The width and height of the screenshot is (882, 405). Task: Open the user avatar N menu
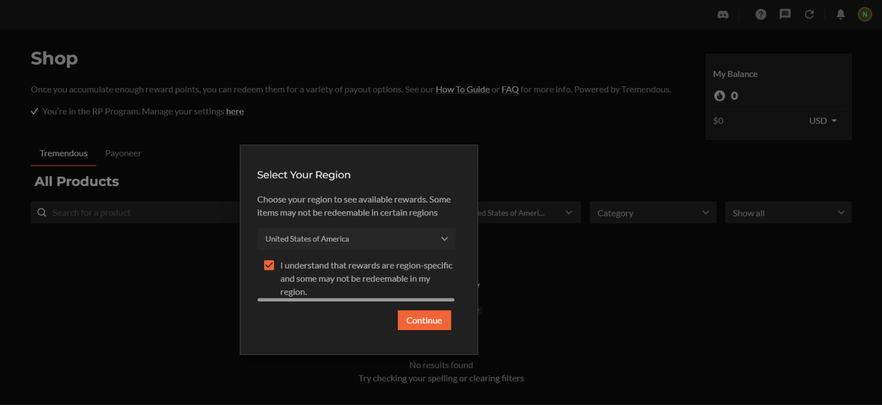click(865, 15)
